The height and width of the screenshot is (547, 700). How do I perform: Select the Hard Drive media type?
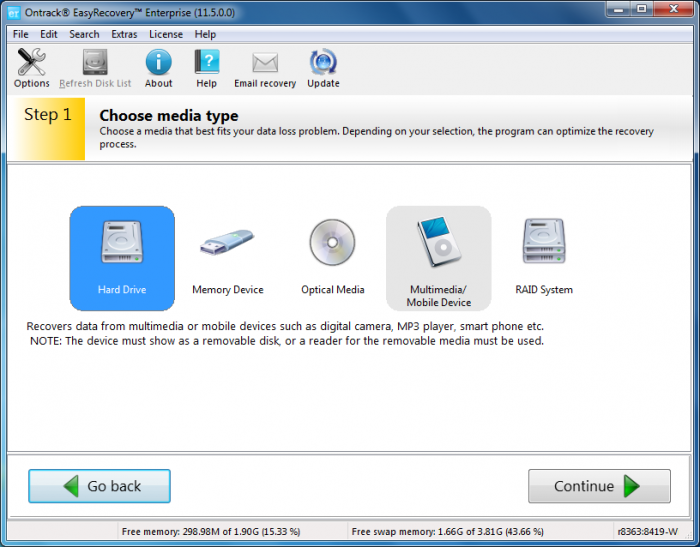[x=122, y=258]
